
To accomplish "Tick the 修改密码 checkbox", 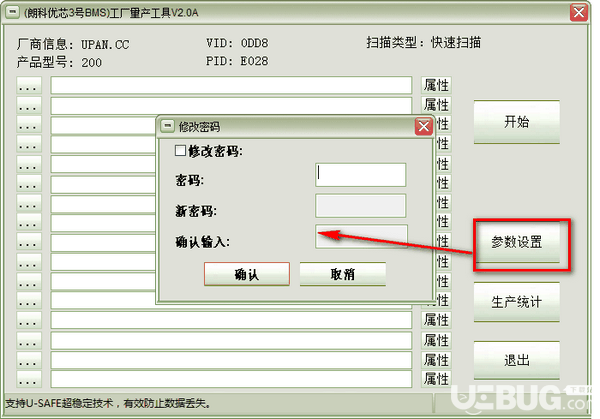I will [x=180, y=151].
